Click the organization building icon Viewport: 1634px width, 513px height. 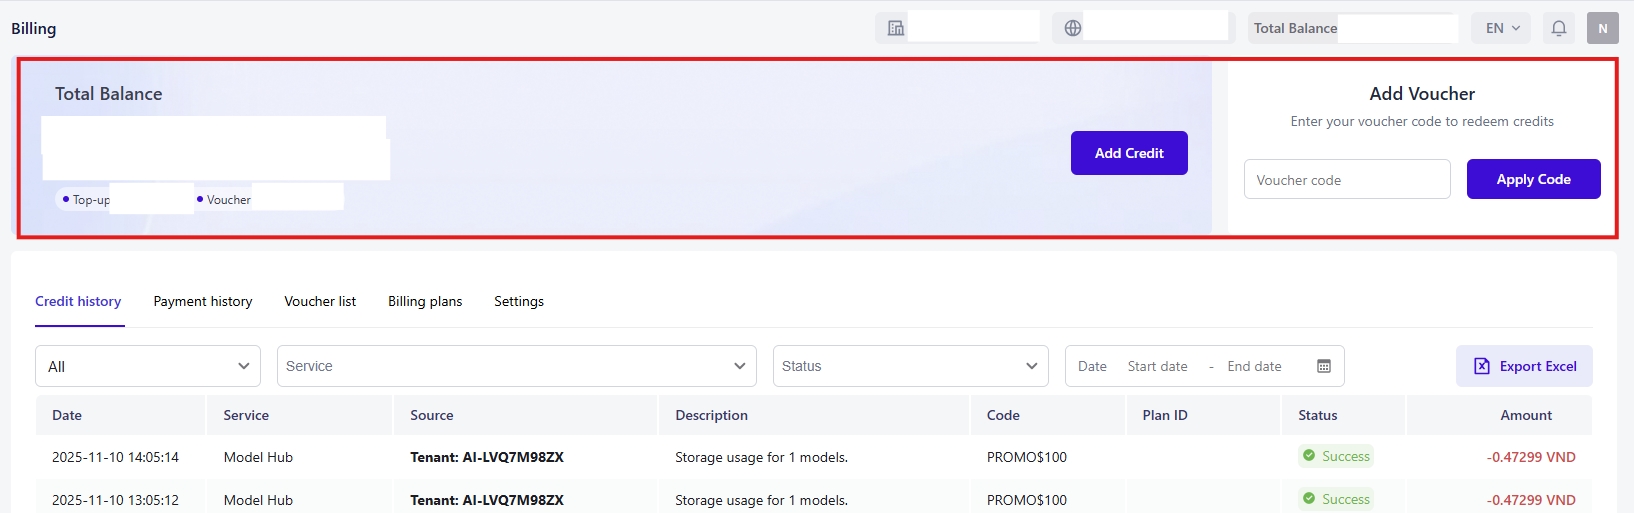[895, 28]
